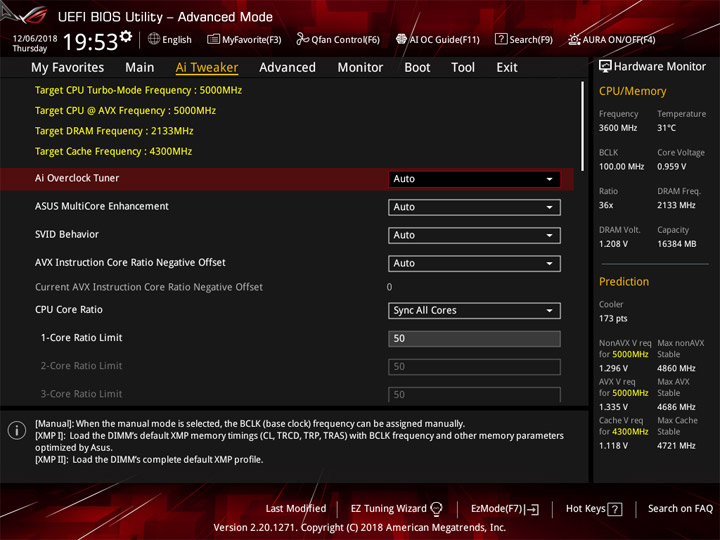Select SVID Behavior label
The width and height of the screenshot is (720, 540).
(x=67, y=234)
